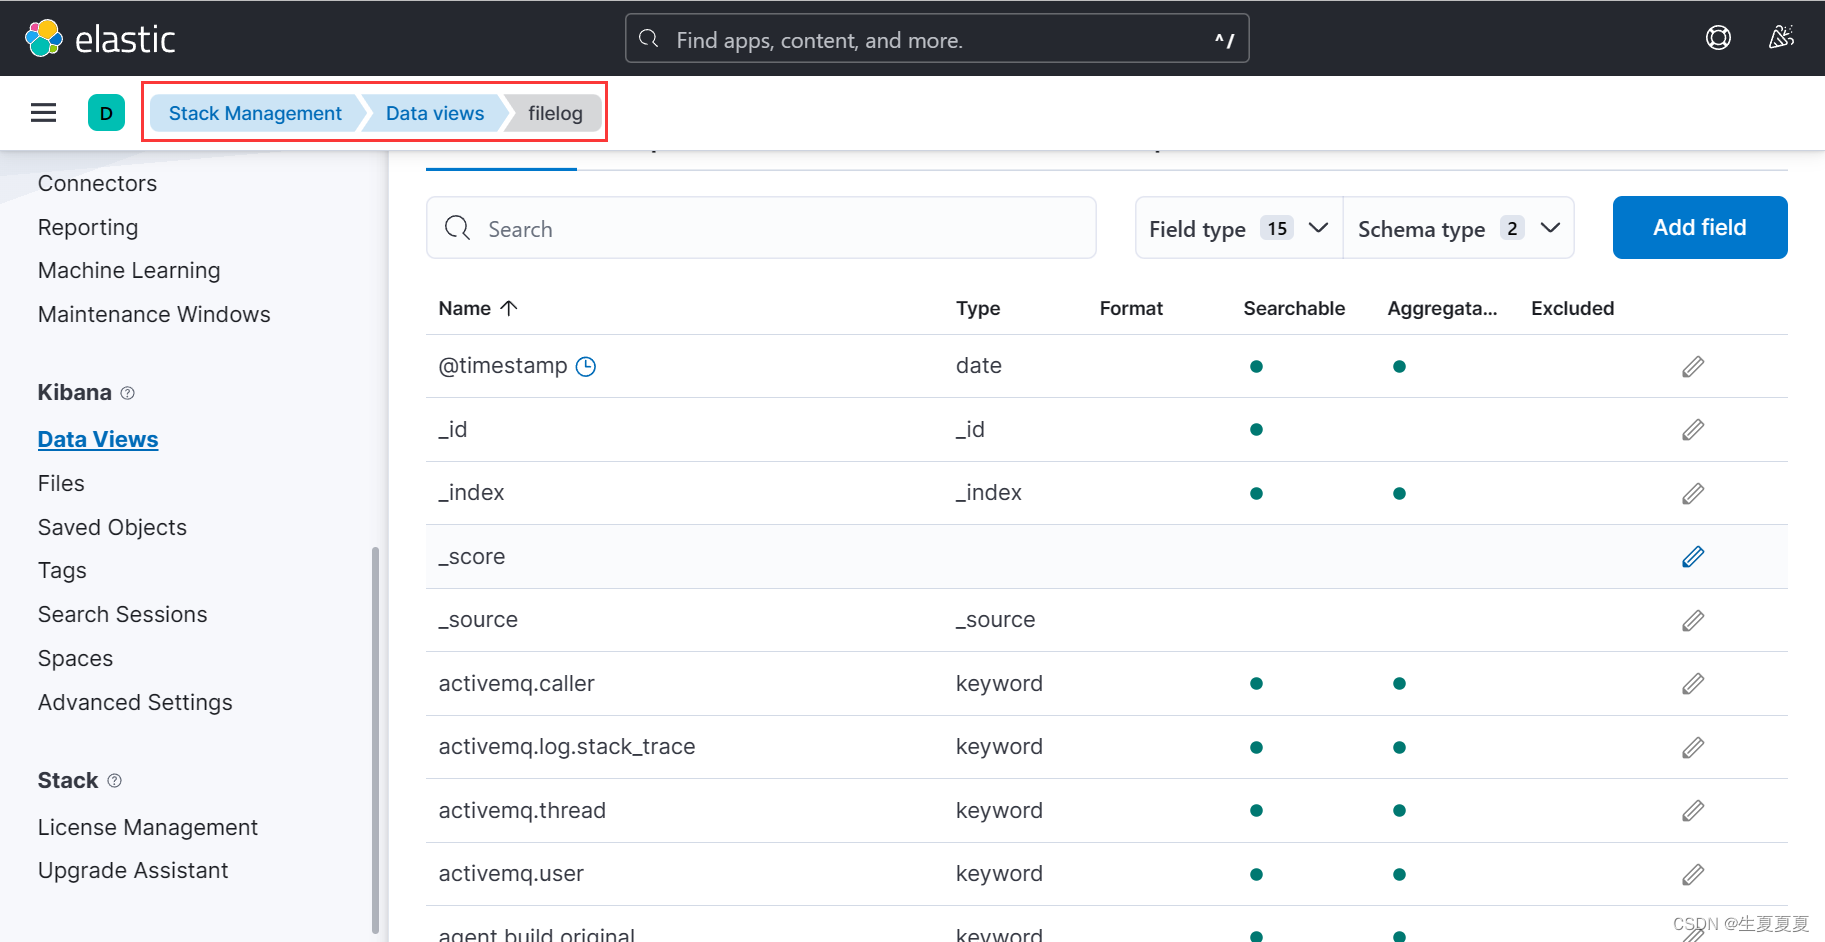Screen dimensions: 1825x942
Task: Click the Aggregata... column header
Action: (1442, 309)
